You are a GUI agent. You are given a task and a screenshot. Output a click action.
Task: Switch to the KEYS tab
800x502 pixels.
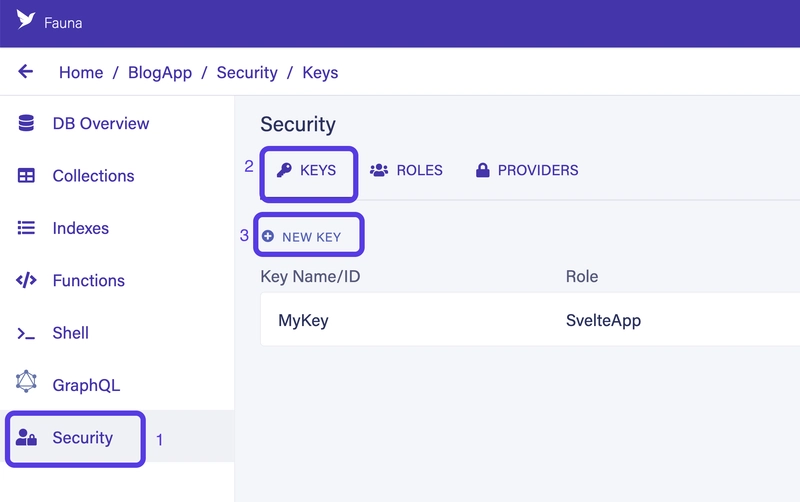pos(309,170)
